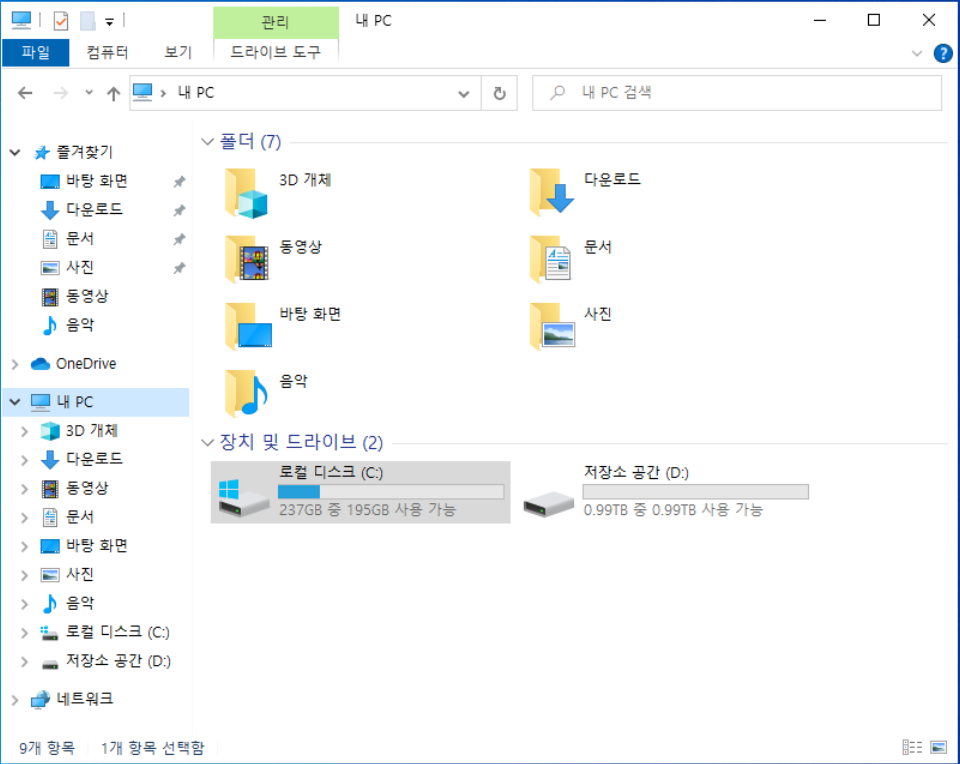
Task: Switch to the 보기 ribbon tab
Action: click(177, 53)
